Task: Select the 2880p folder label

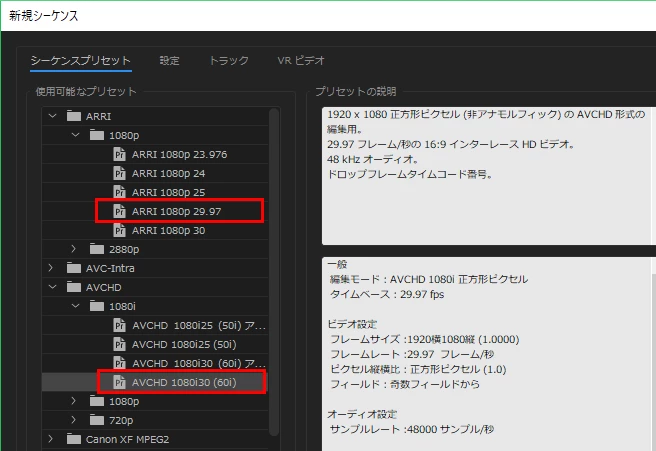Action: click(124, 249)
